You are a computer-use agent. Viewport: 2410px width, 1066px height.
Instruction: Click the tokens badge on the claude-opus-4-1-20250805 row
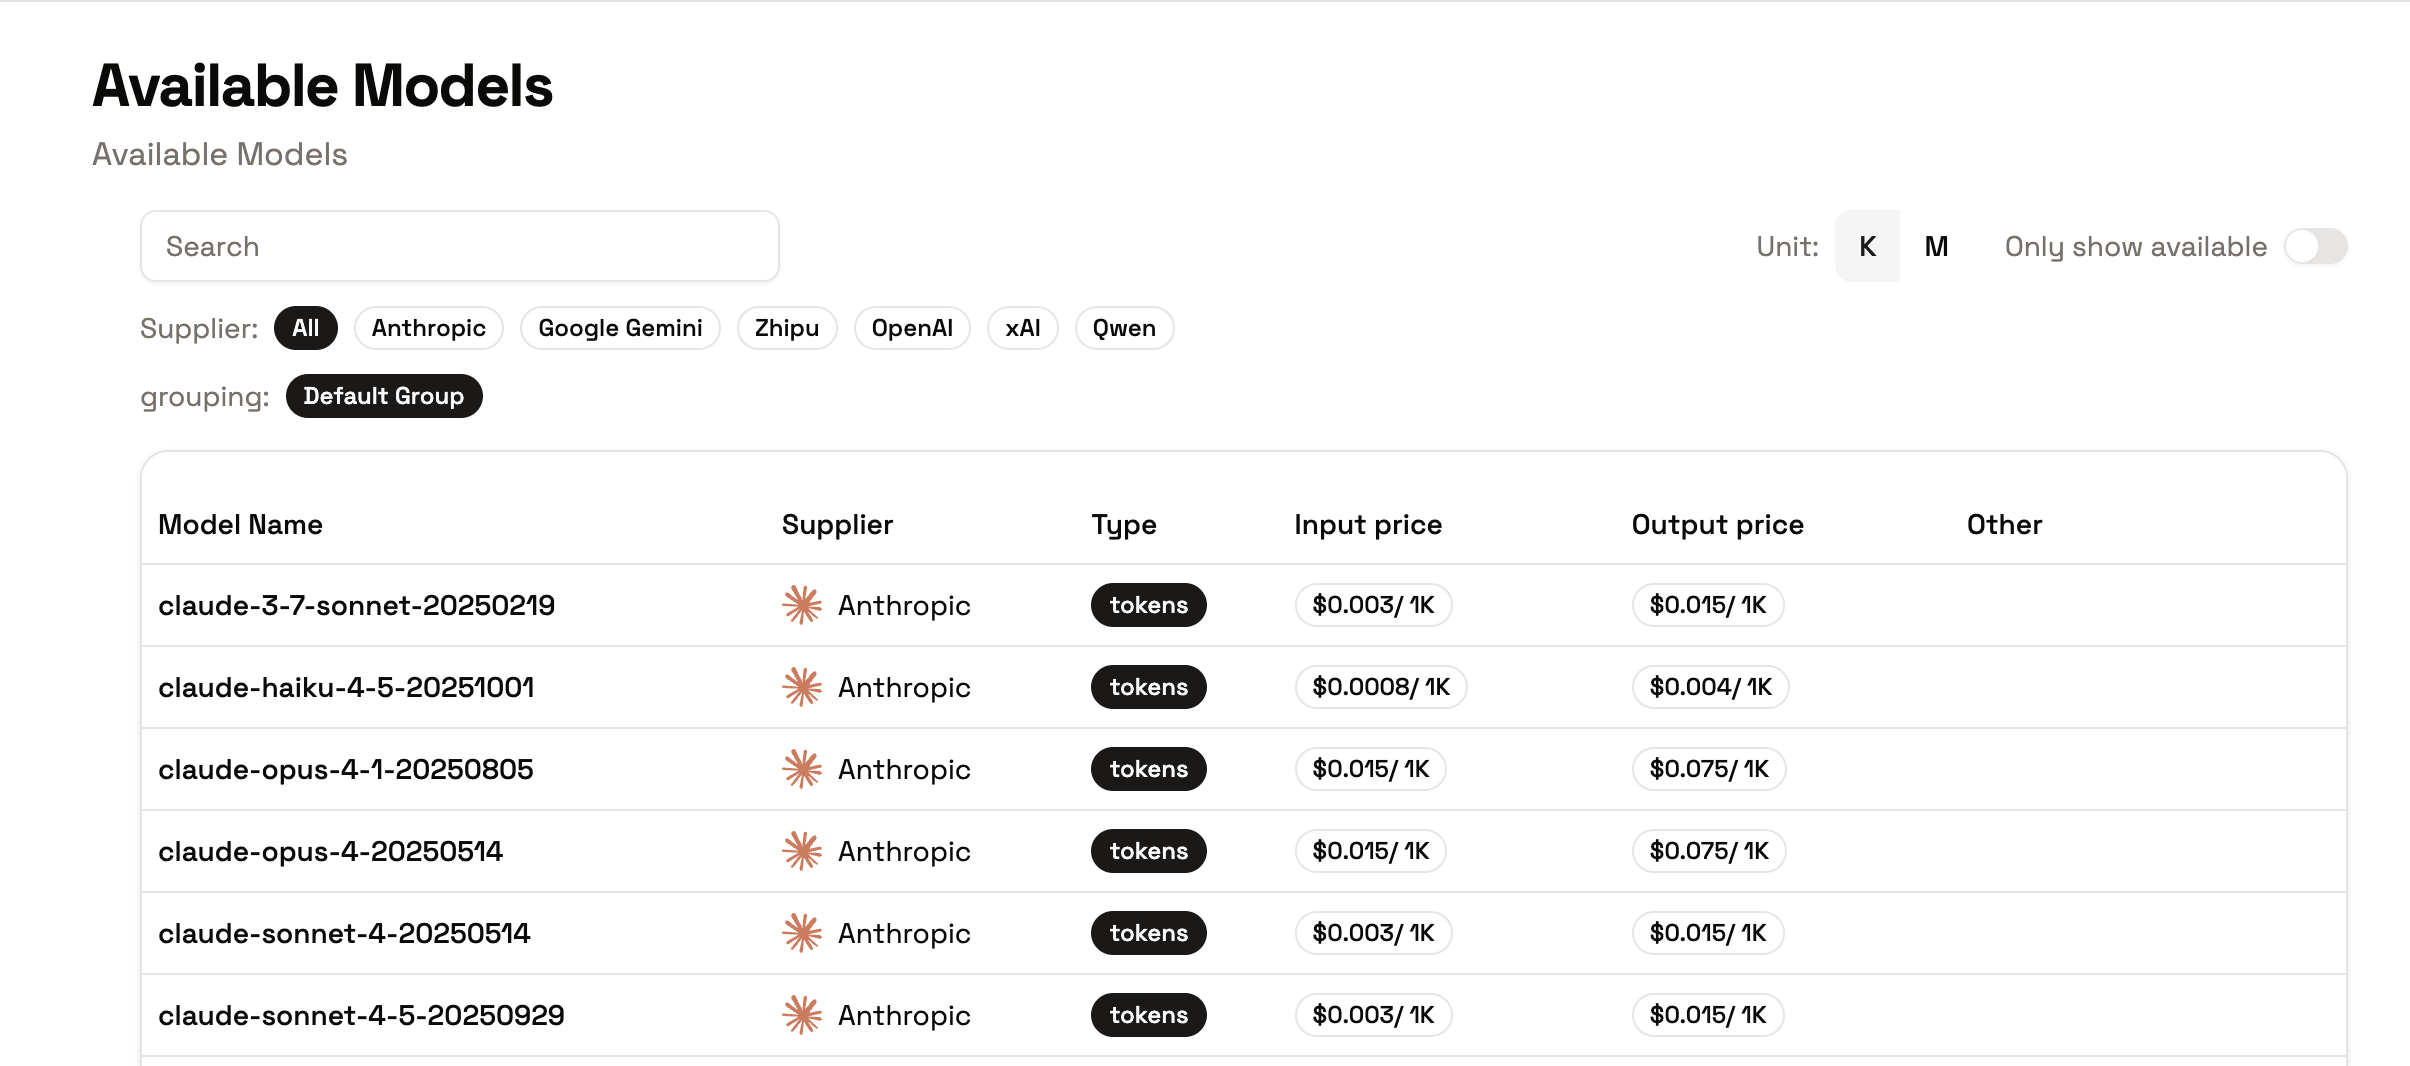point(1148,769)
